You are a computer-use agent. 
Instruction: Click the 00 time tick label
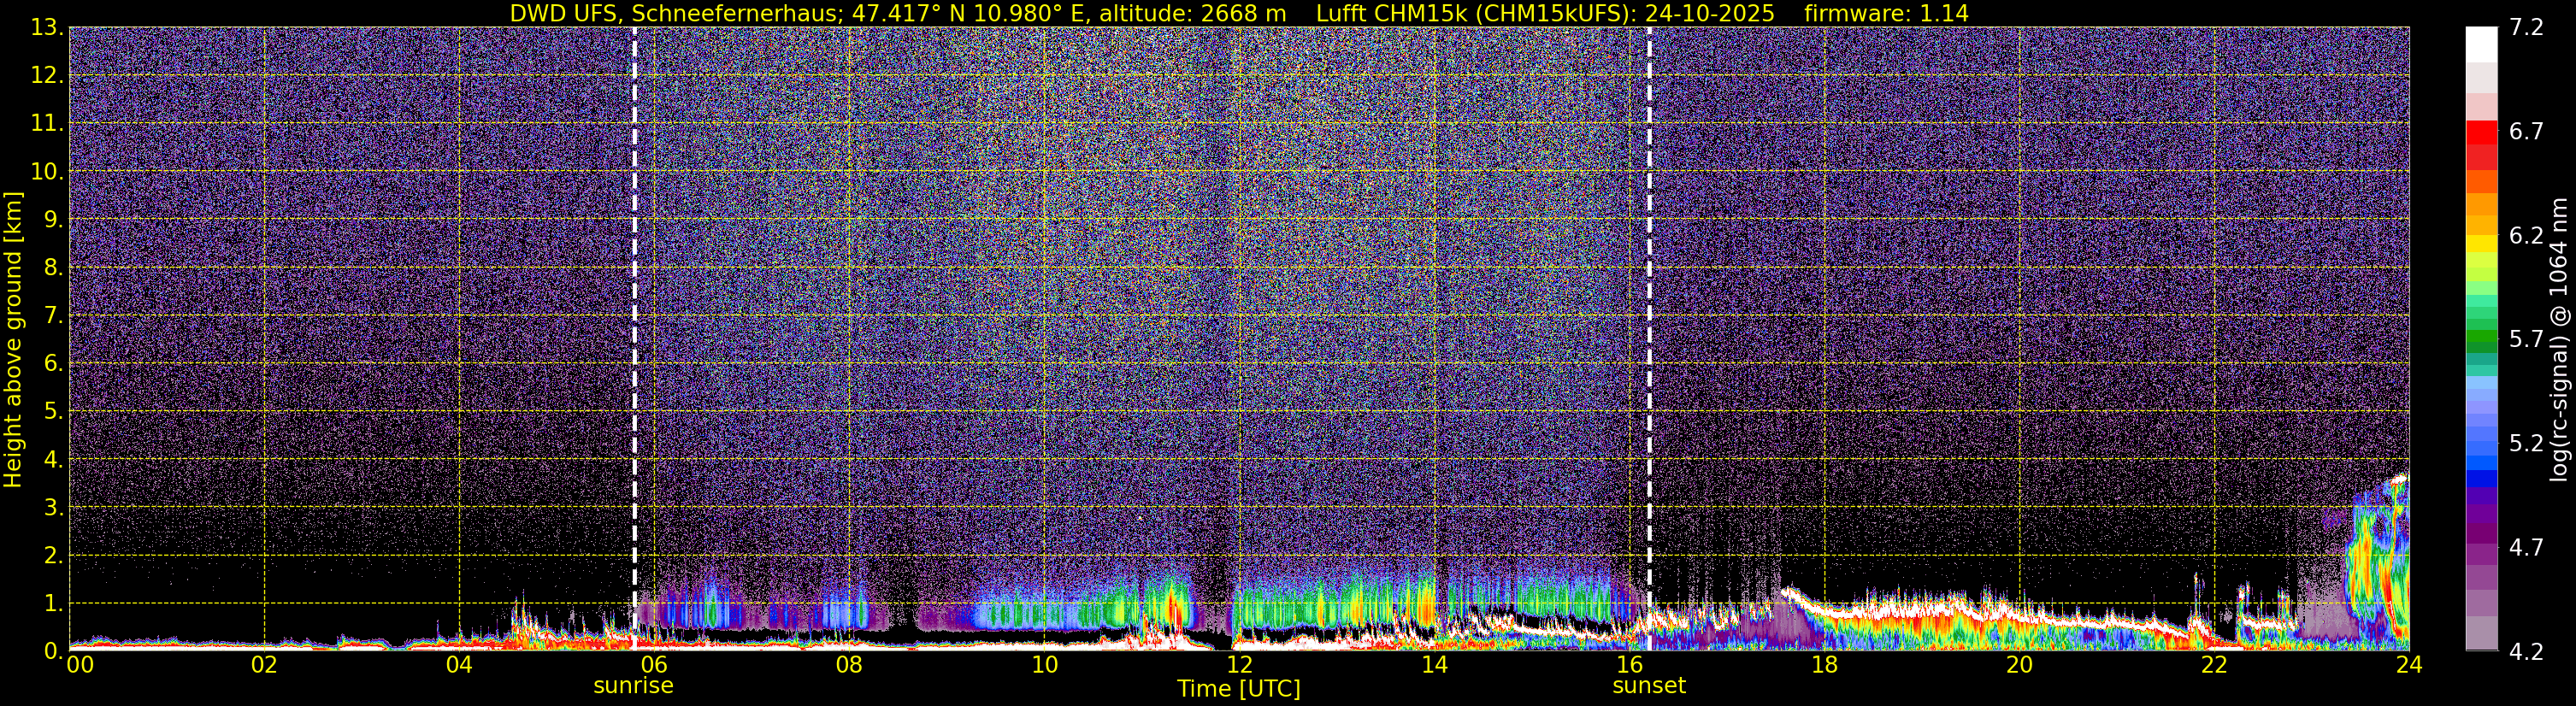(80, 665)
